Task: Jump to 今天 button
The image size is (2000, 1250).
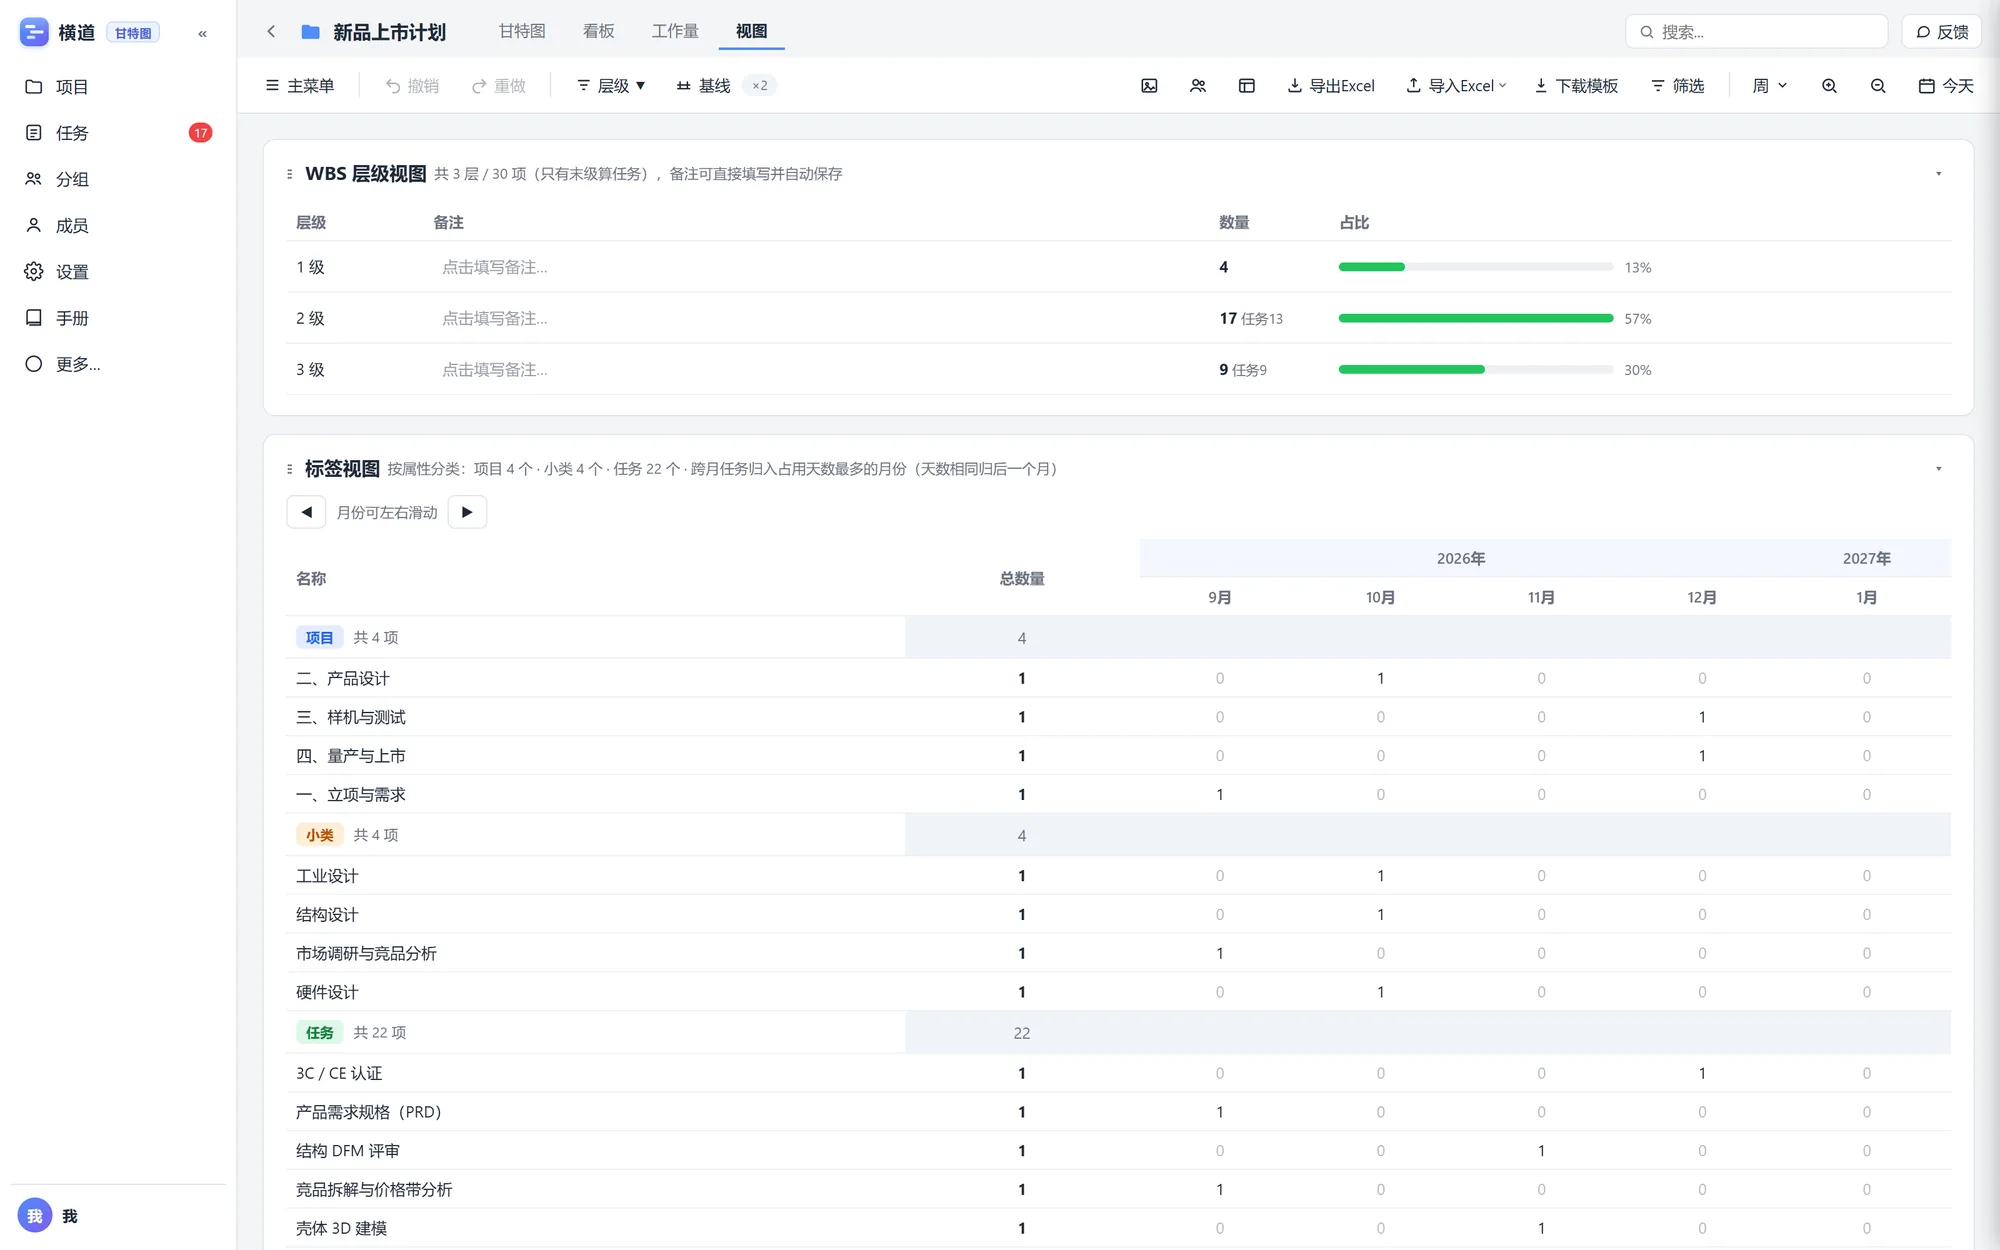Action: tap(1946, 86)
